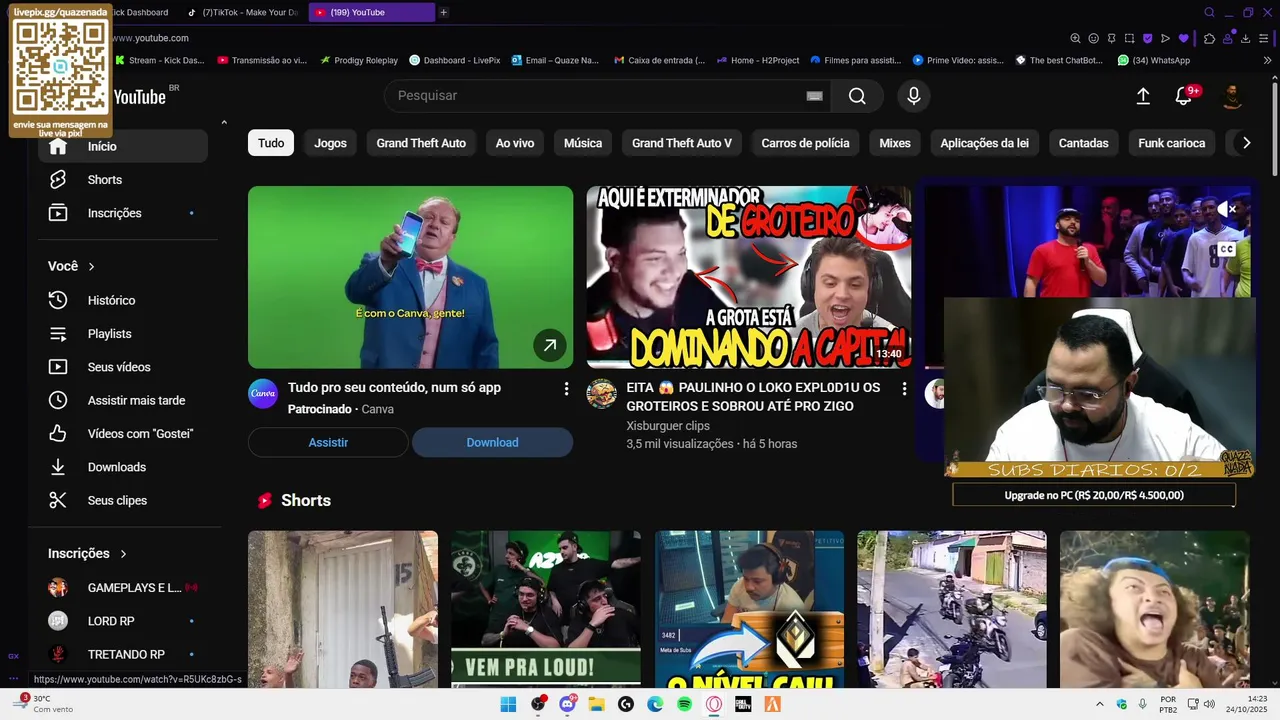
Task: Open Spotify from the taskbar
Action: coord(684,704)
